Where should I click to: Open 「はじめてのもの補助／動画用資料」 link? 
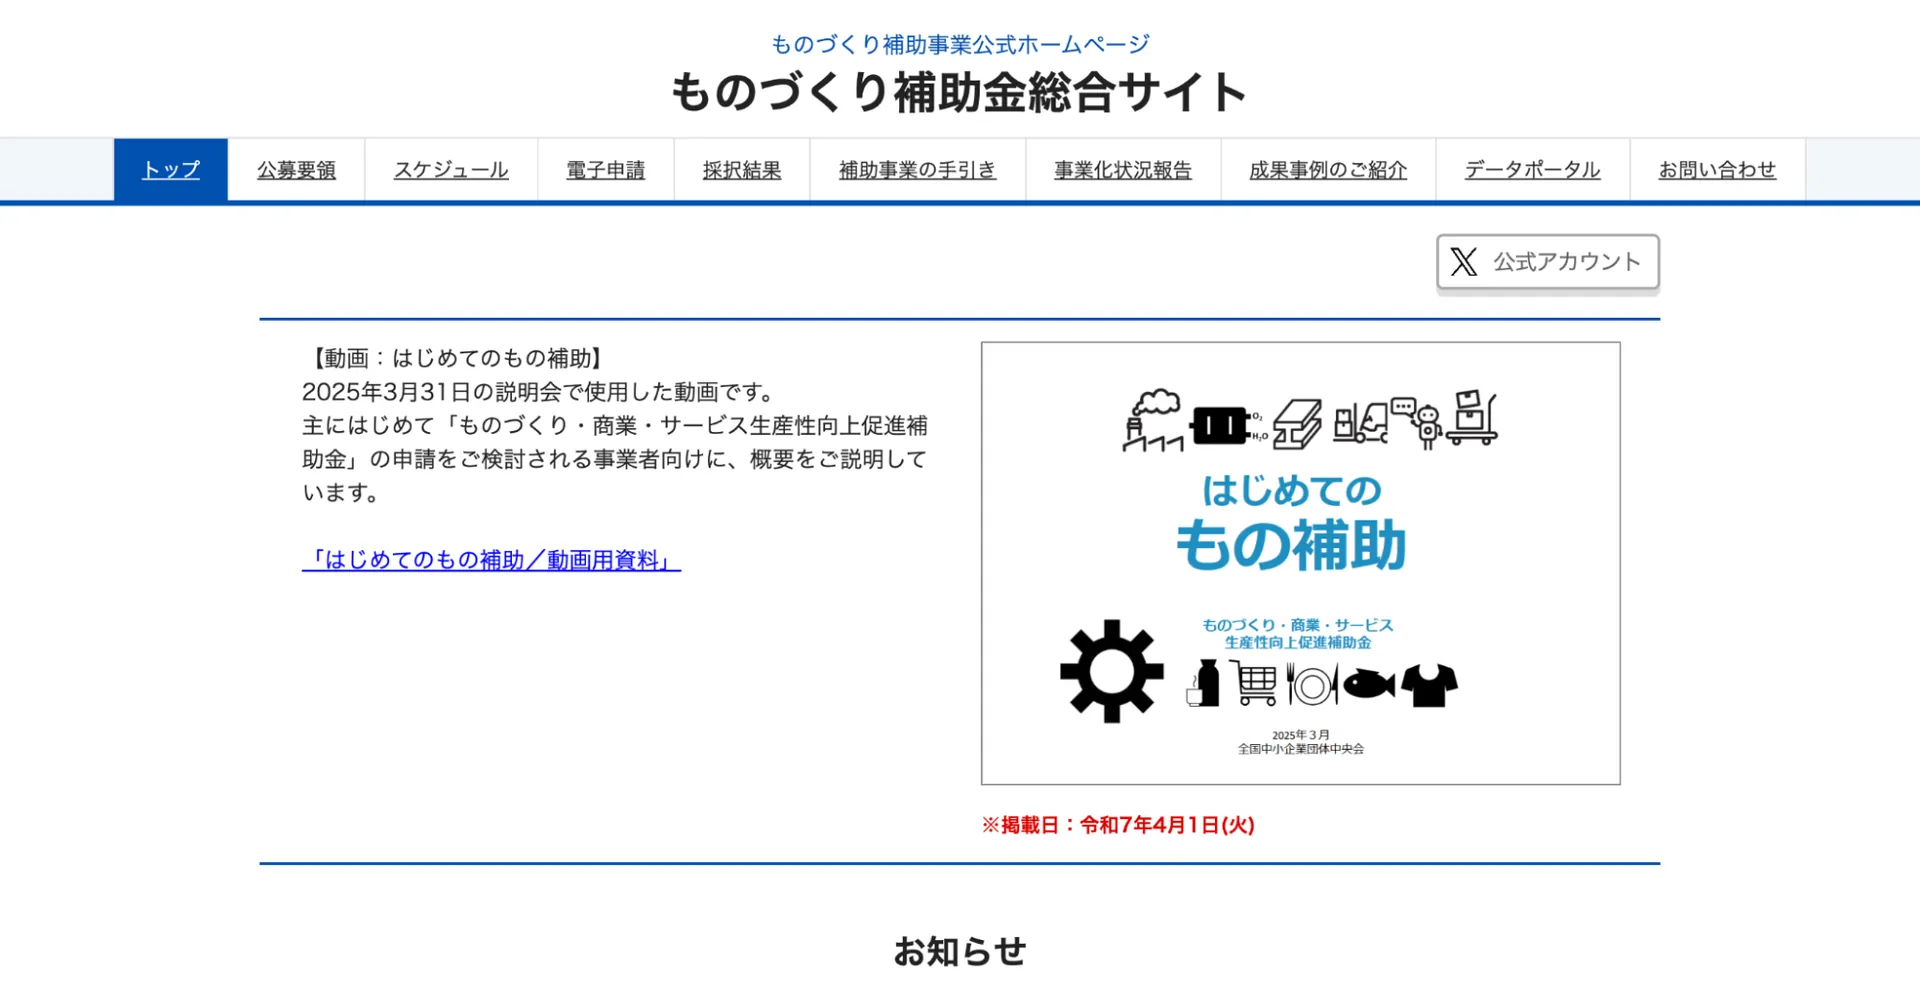pyautogui.click(x=491, y=560)
